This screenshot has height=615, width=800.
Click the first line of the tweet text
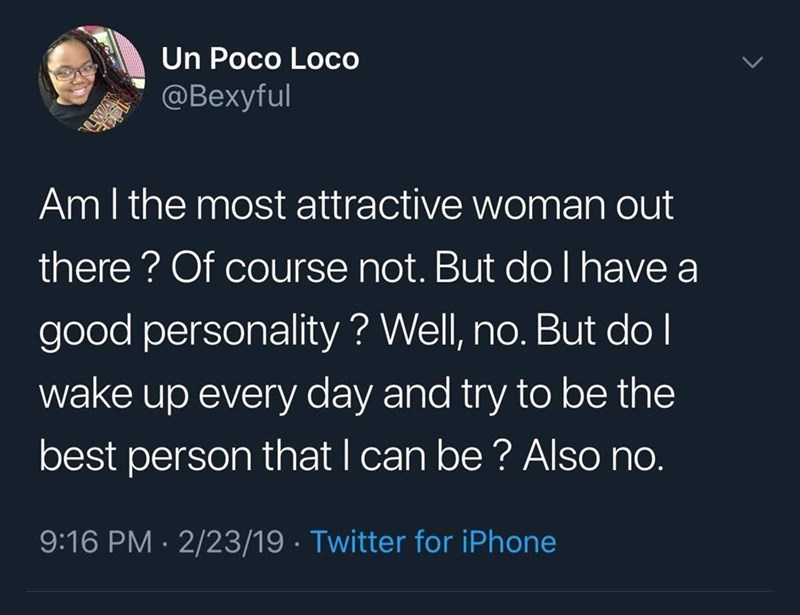click(357, 208)
